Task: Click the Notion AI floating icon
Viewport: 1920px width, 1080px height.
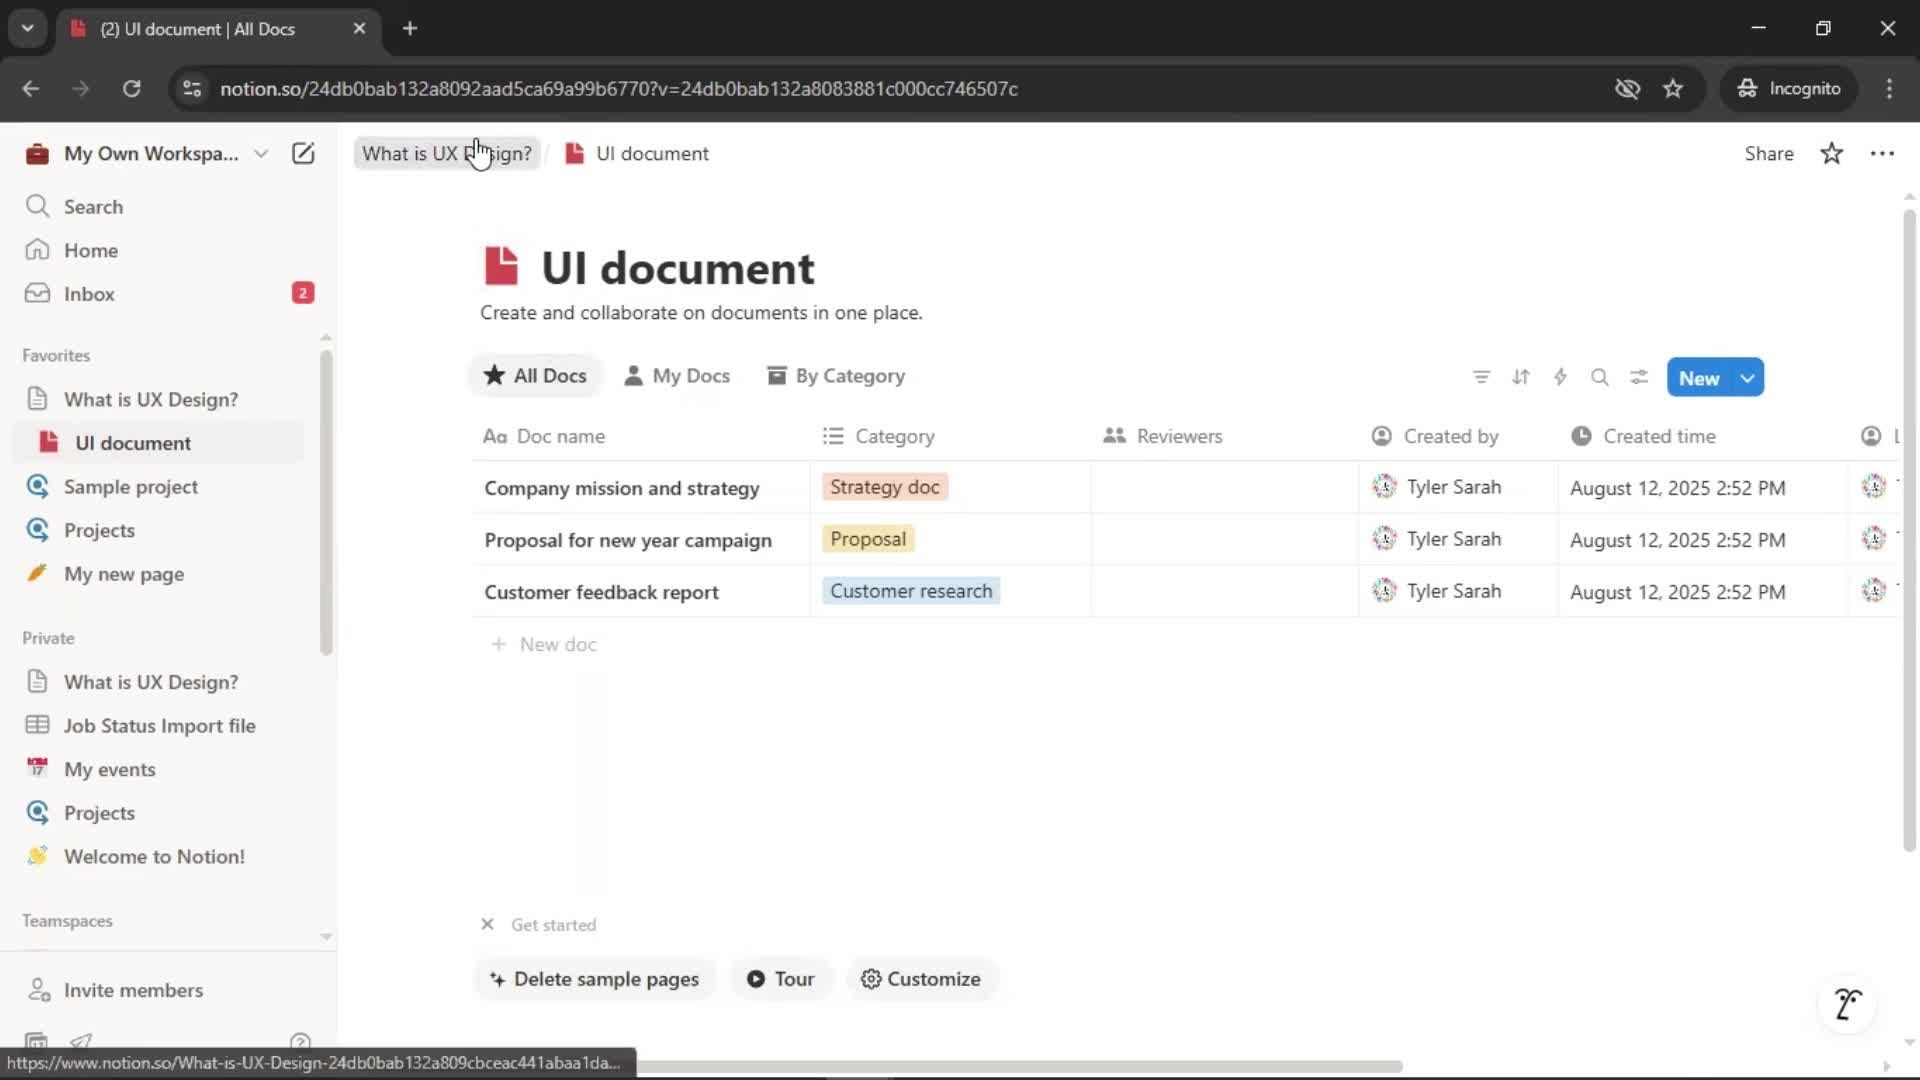Action: coord(1847,1003)
